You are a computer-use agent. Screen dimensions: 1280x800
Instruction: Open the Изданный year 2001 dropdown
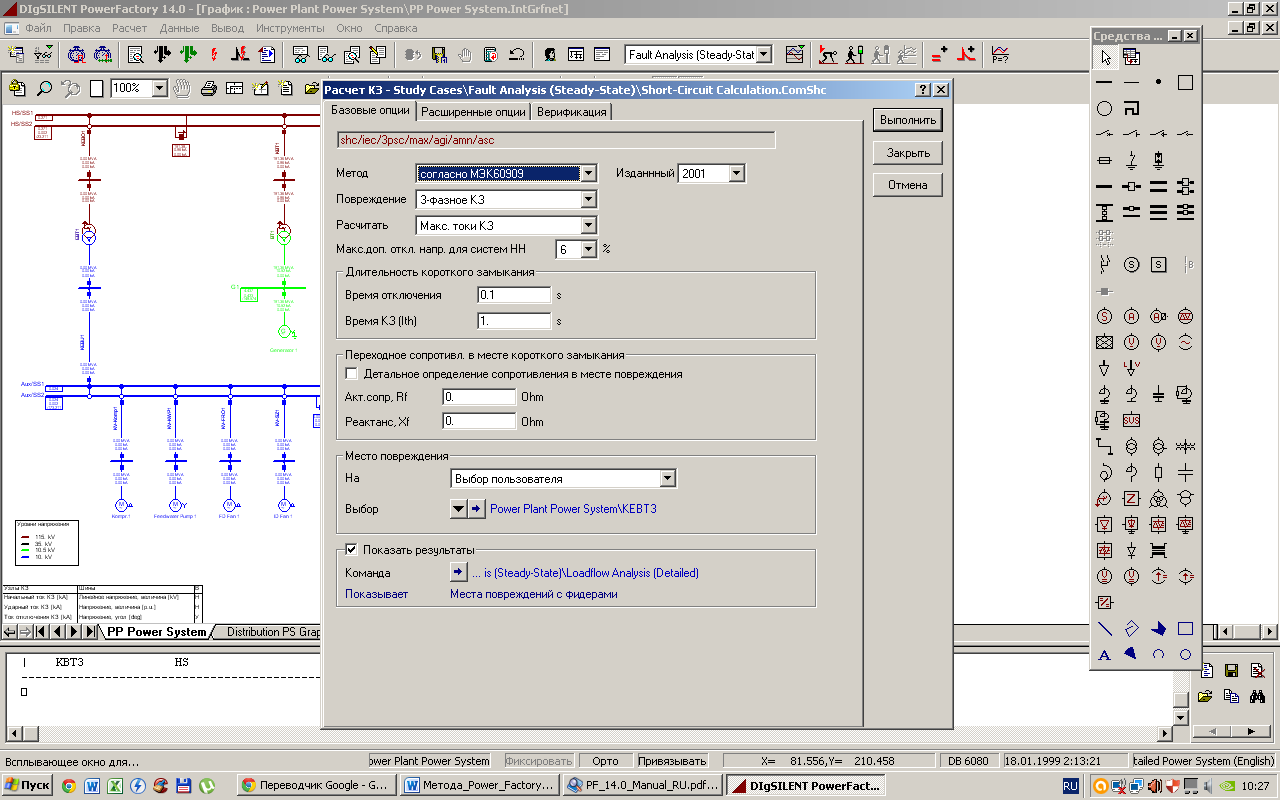(737, 173)
